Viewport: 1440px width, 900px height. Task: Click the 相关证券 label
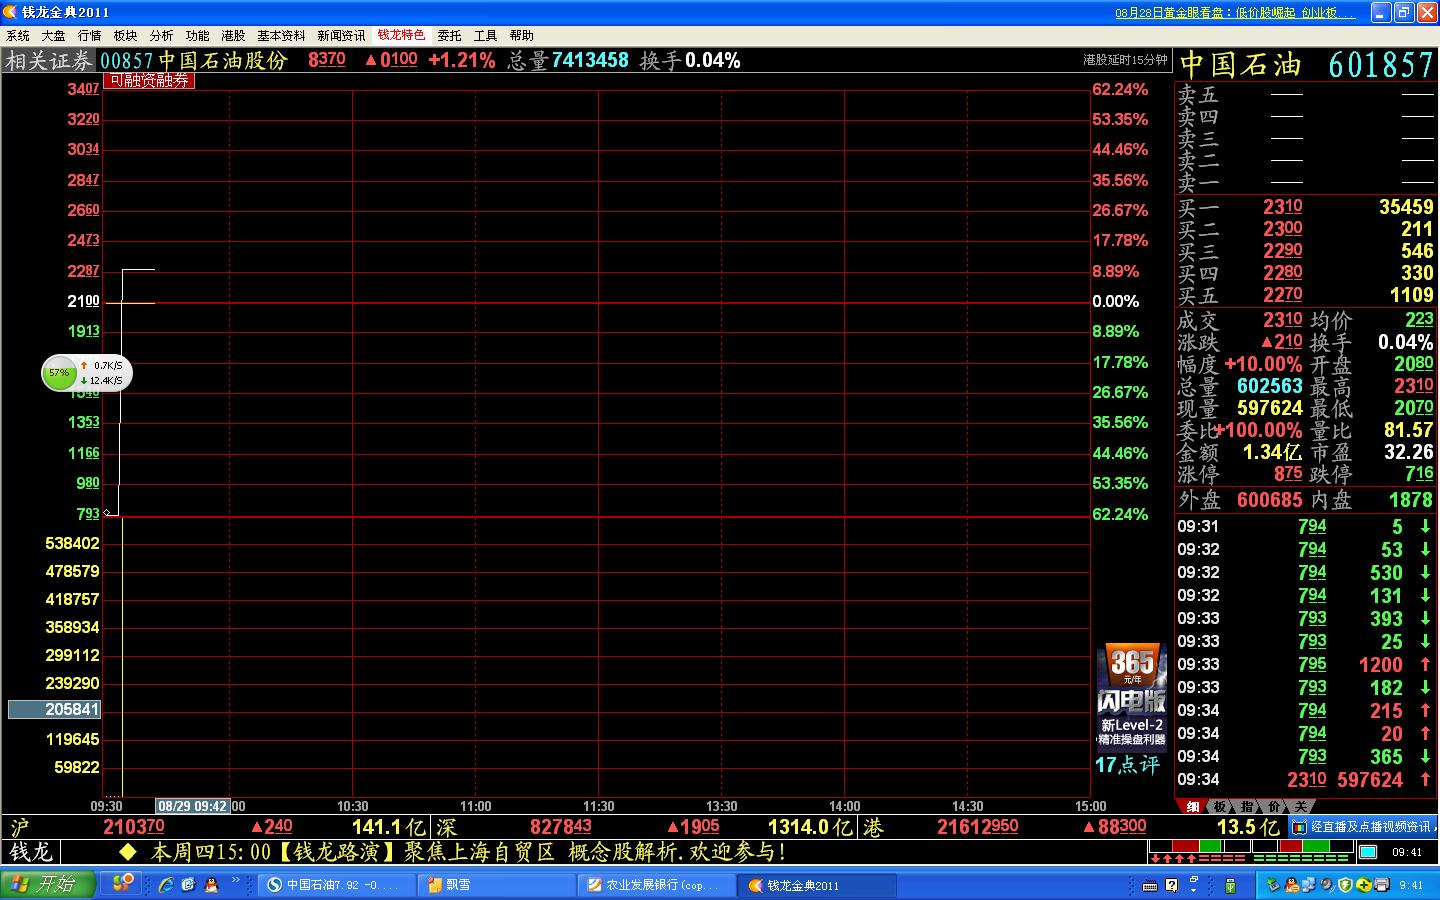[x=49, y=61]
